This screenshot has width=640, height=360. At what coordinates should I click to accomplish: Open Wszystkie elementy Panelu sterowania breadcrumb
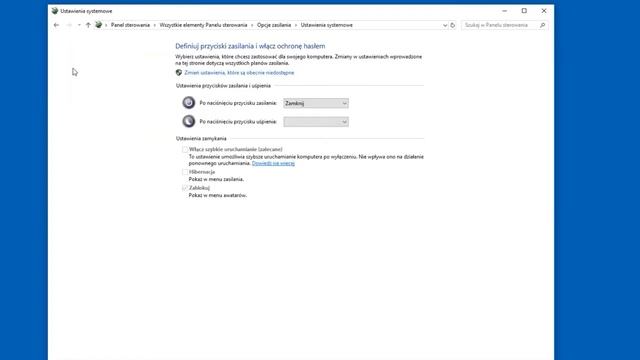203,25
